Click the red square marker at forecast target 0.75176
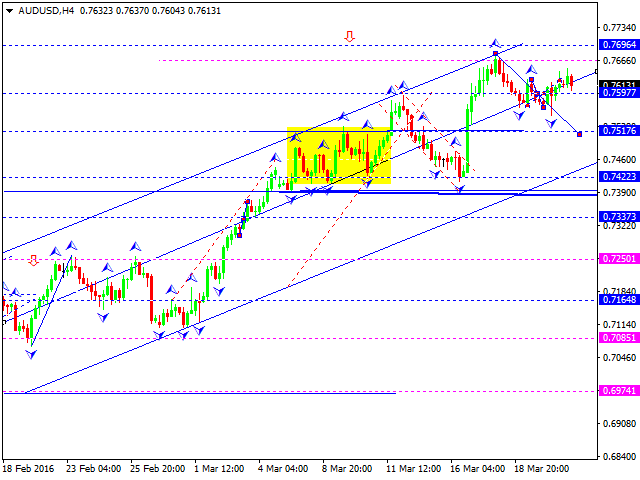This screenshot has height=480, width=640. (579, 134)
